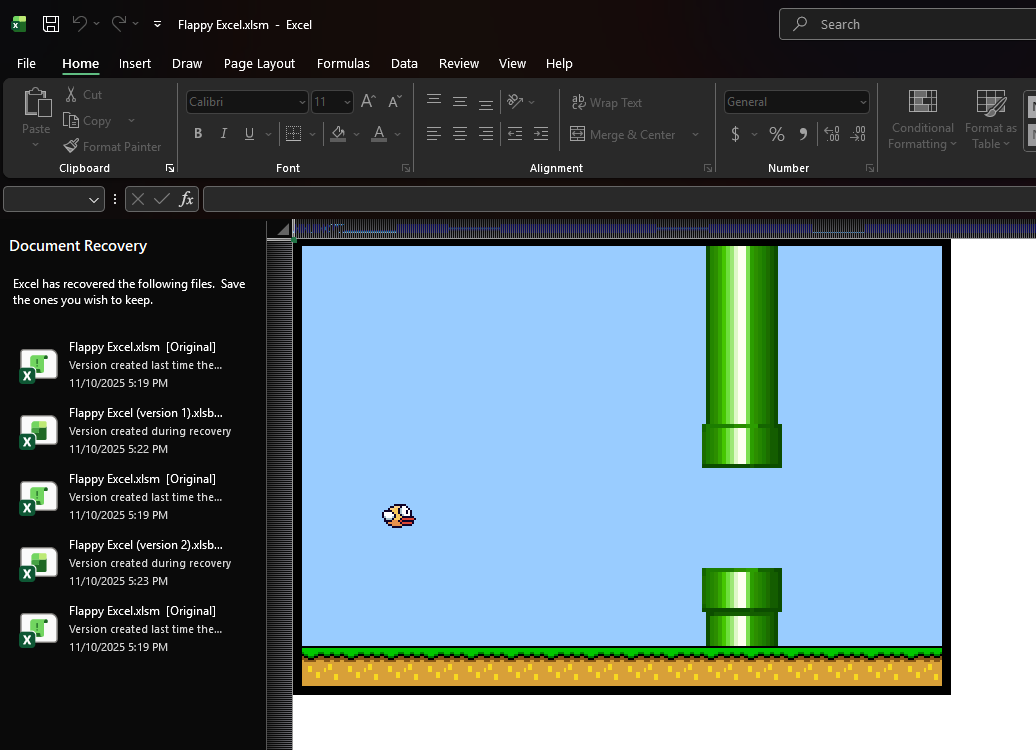The height and width of the screenshot is (750, 1036).
Task: Switch to the Formulas tab
Action: click(343, 63)
